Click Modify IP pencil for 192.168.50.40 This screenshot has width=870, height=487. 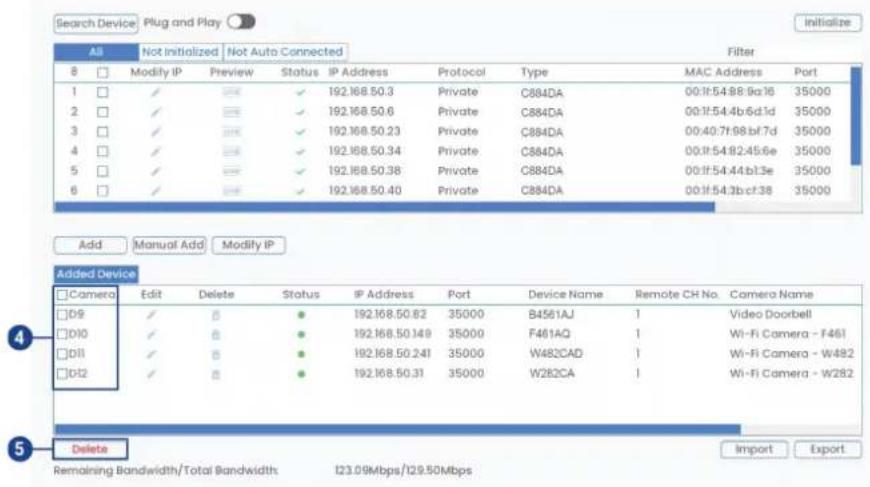[x=156, y=191]
